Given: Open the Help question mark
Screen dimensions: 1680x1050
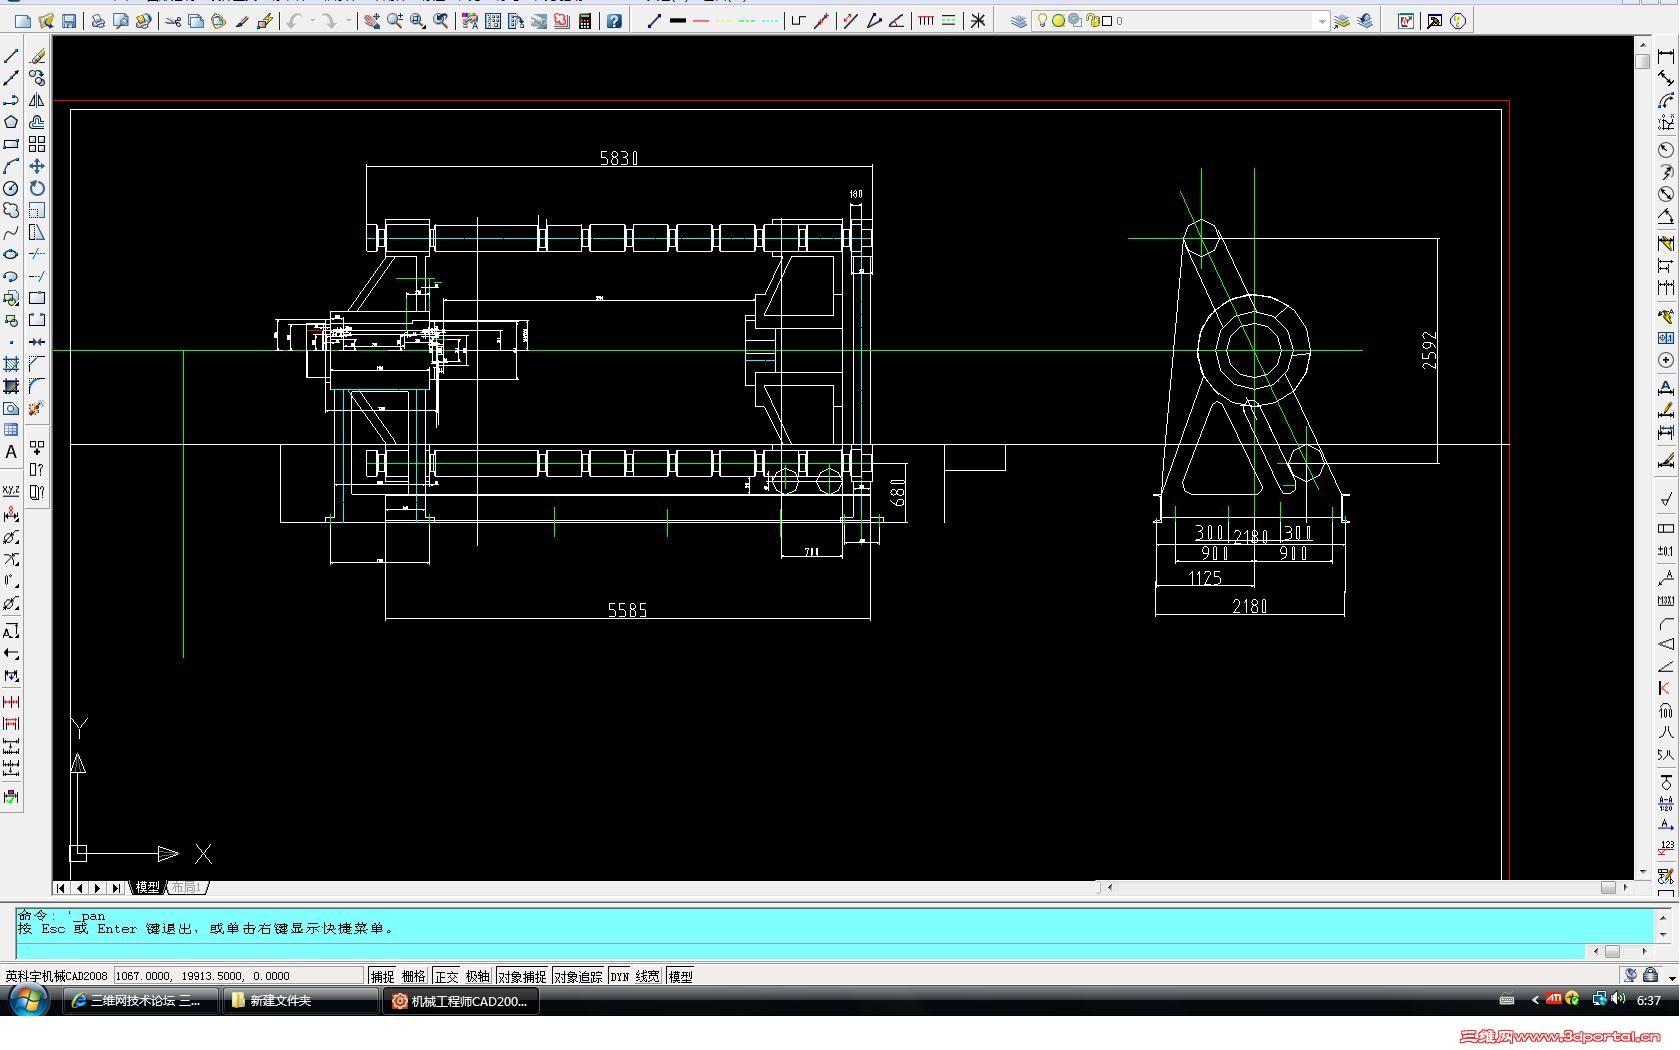Looking at the screenshot, I should [614, 21].
